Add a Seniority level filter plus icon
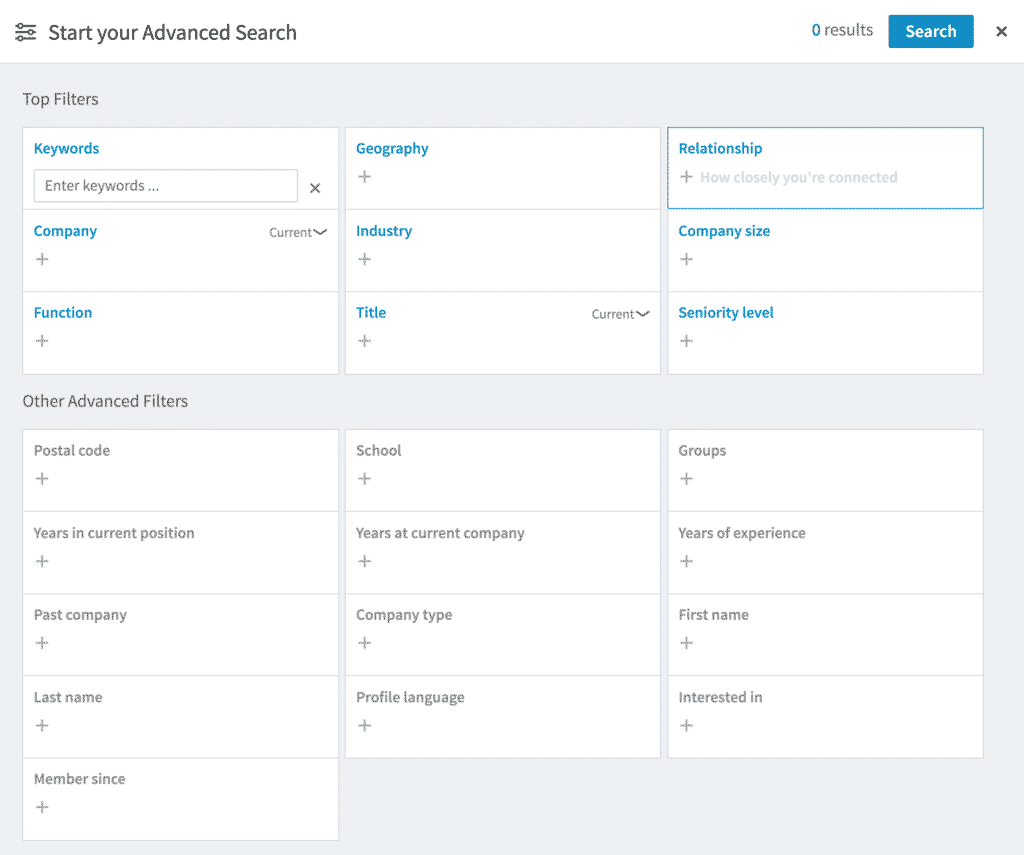The image size is (1024, 855). click(686, 341)
